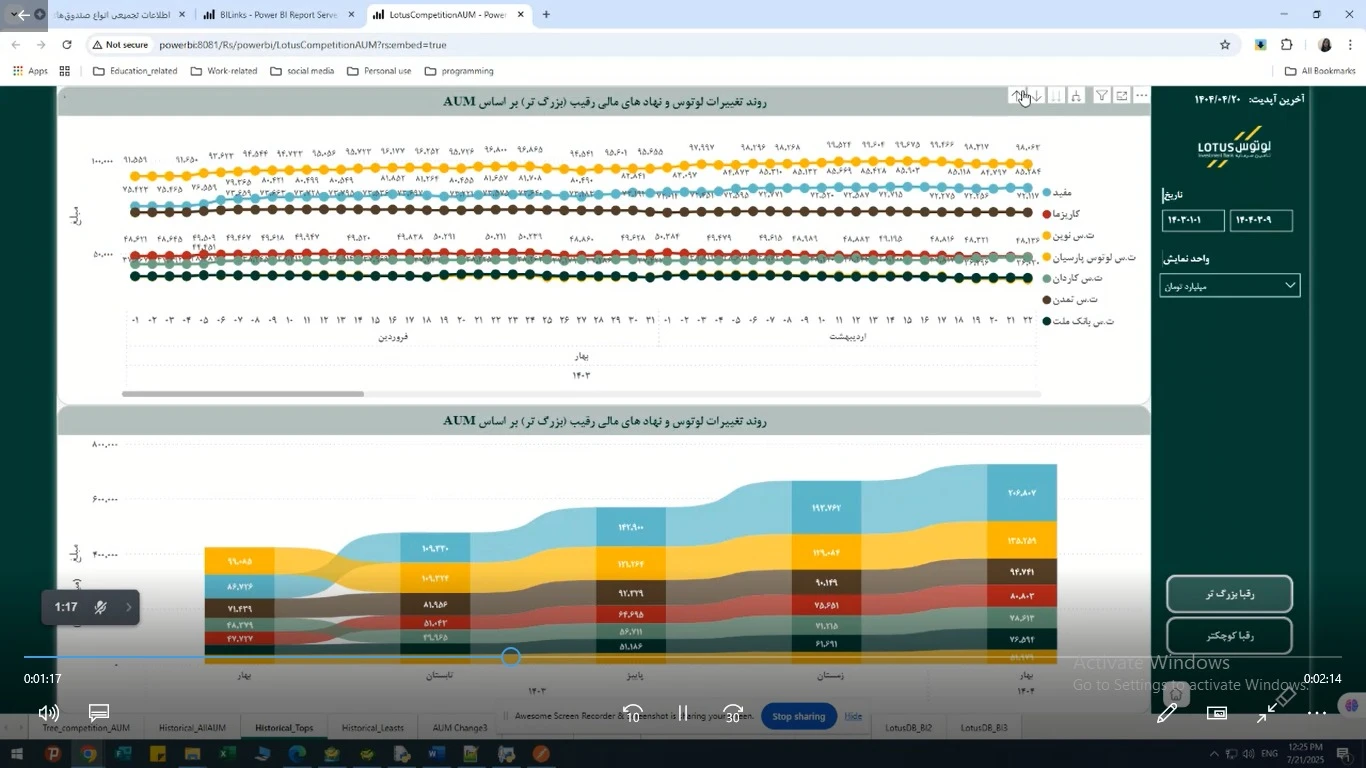
Task: Open the chart's more options ellipsis
Action: 1141,96
